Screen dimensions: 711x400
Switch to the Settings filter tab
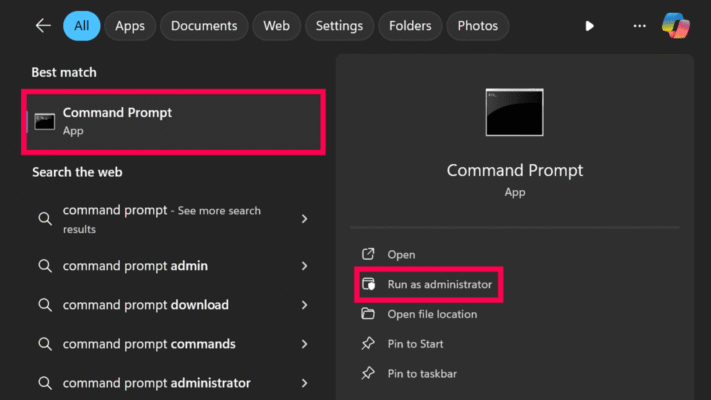339,26
